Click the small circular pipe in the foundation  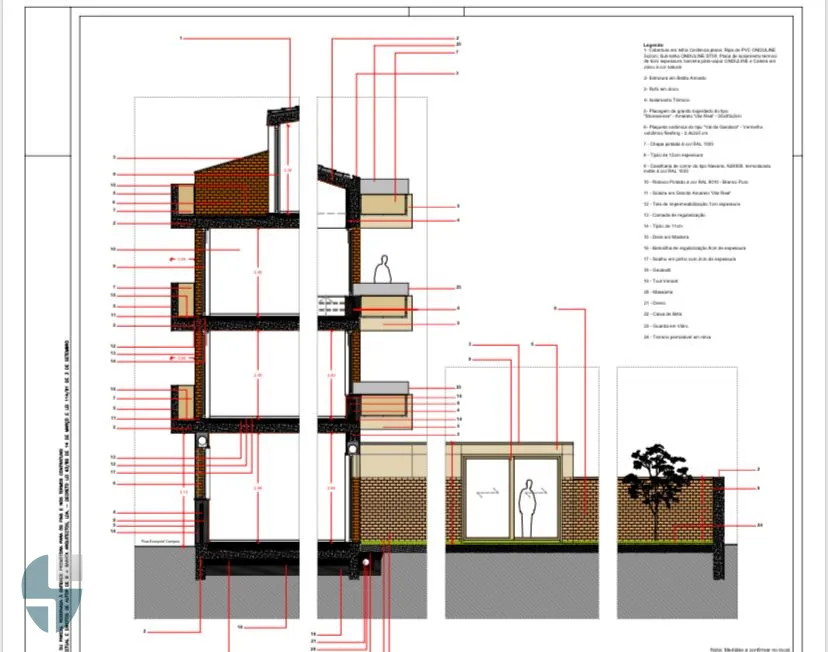(x=365, y=563)
